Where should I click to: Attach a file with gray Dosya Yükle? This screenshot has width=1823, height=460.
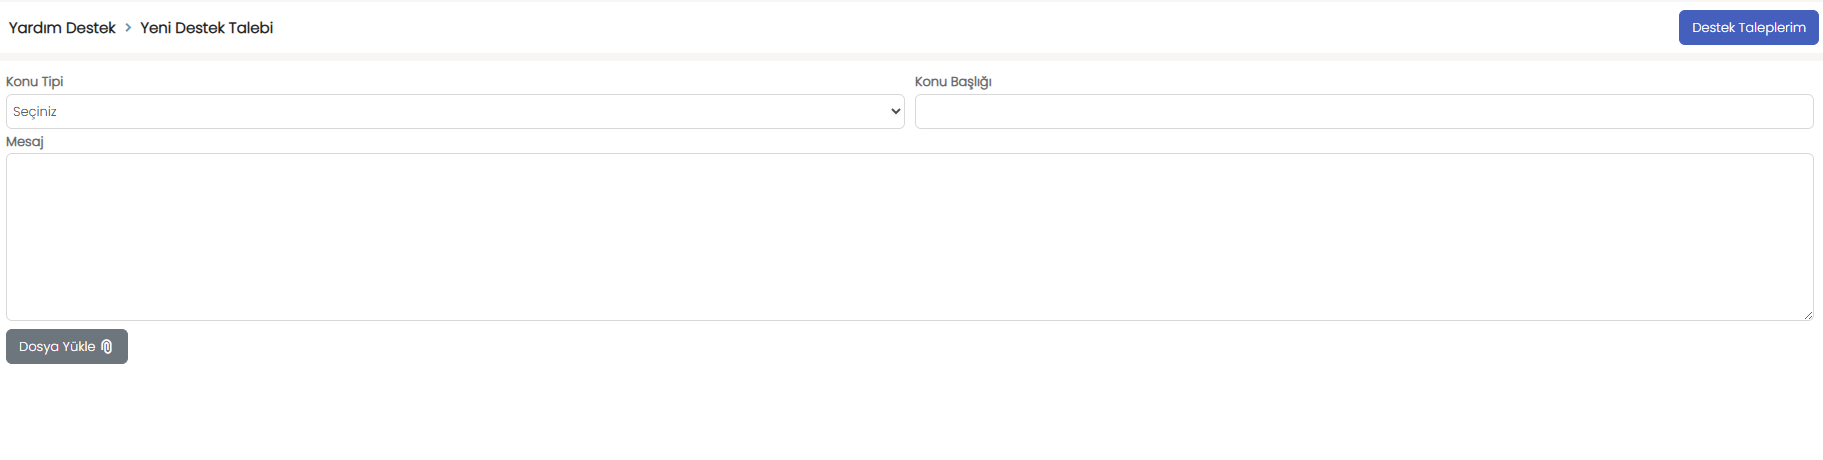click(67, 347)
